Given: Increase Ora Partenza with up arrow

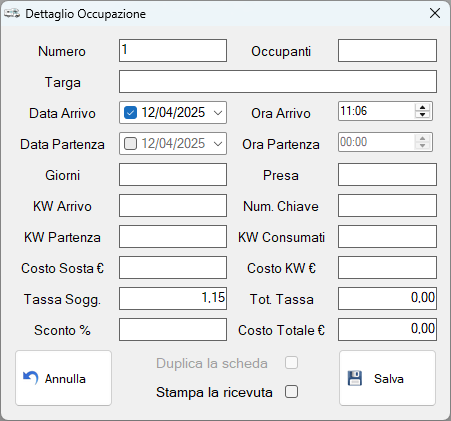Looking at the screenshot, I should [423, 139].
